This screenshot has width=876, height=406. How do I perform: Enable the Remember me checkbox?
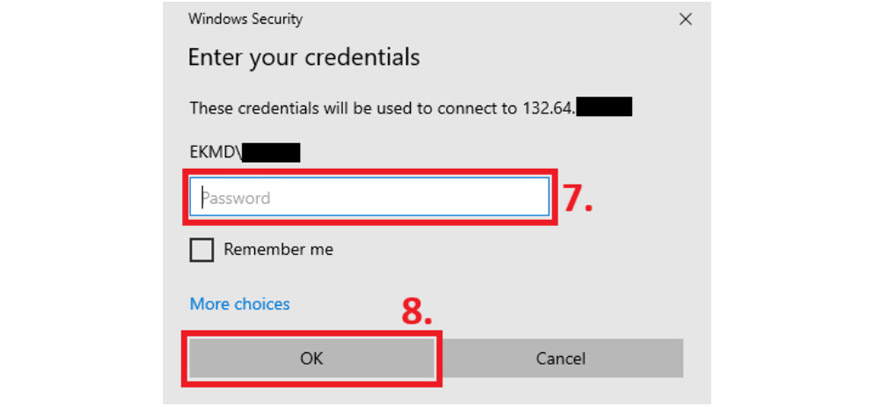coord(202,250)
